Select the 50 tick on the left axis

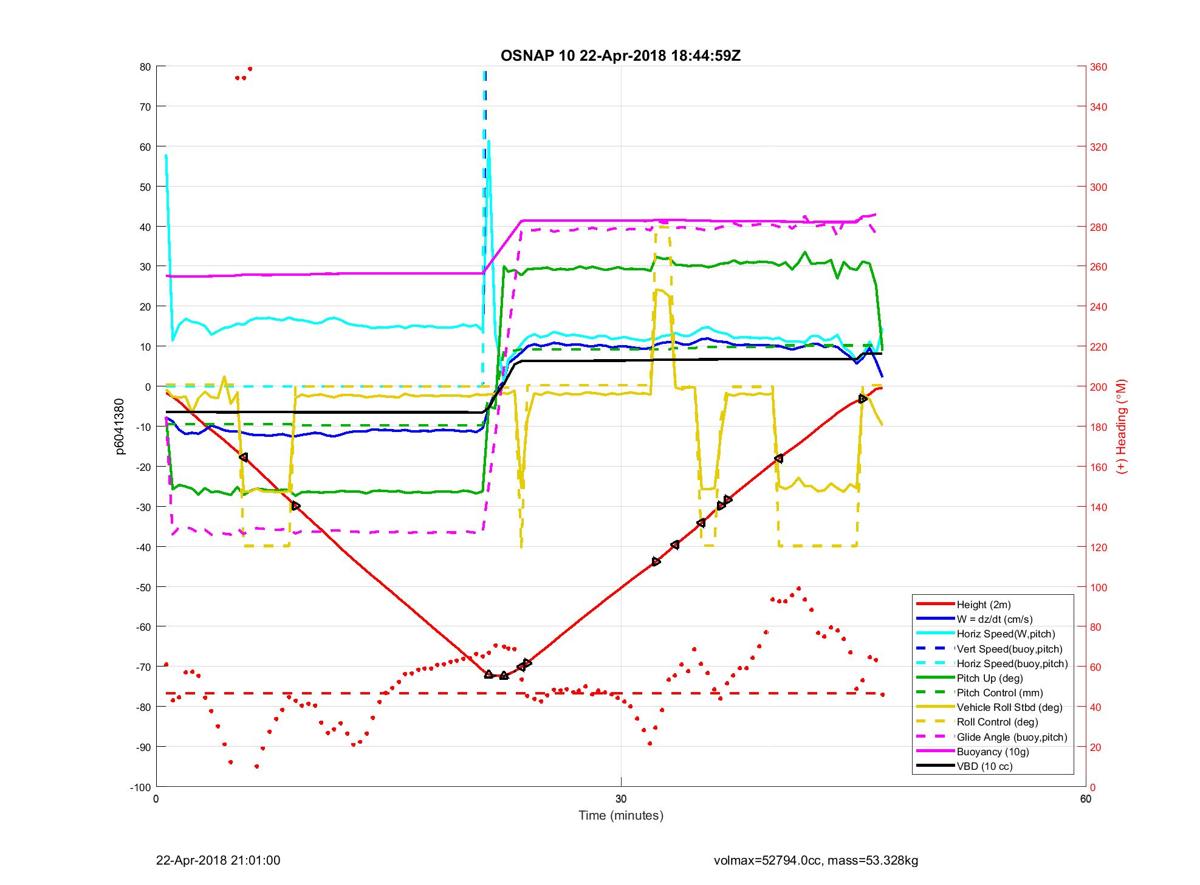point(145,187)
